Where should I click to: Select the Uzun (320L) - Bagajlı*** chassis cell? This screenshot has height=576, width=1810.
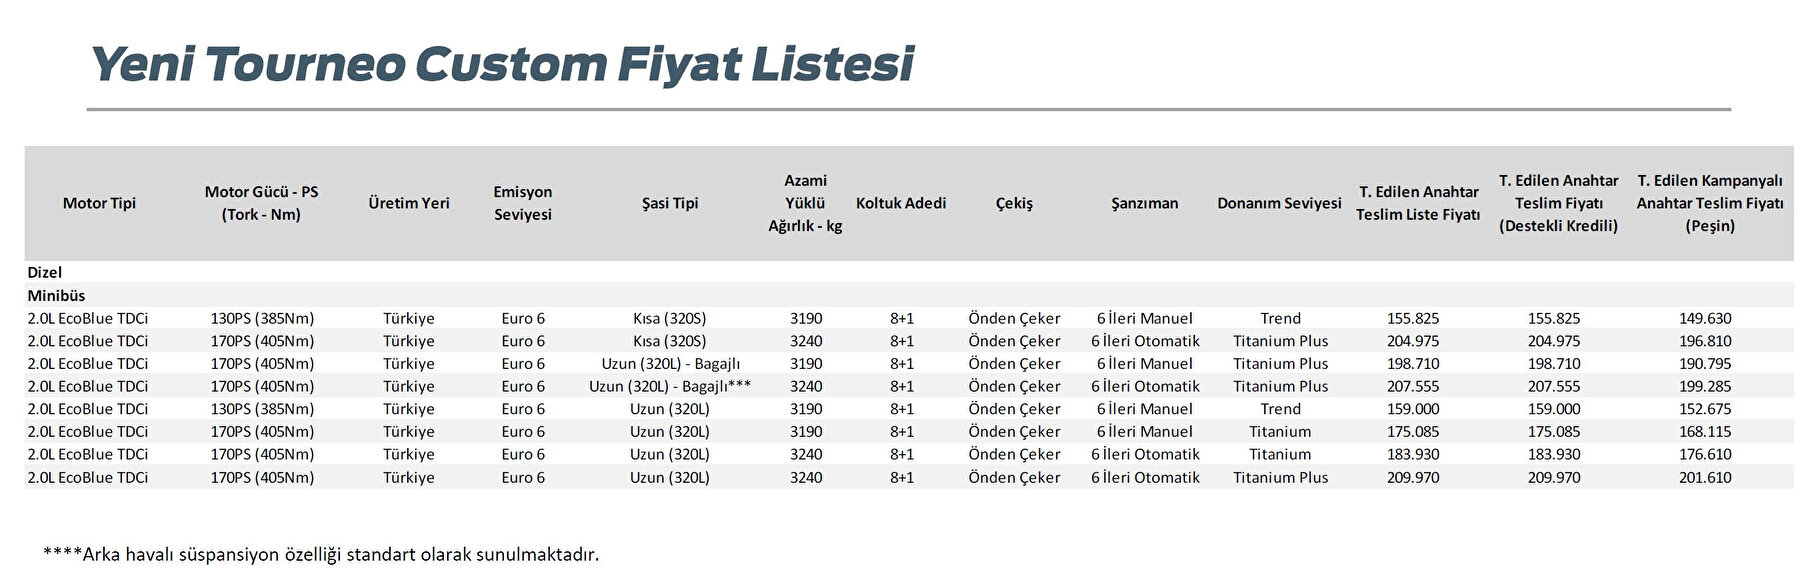point(670,386)
